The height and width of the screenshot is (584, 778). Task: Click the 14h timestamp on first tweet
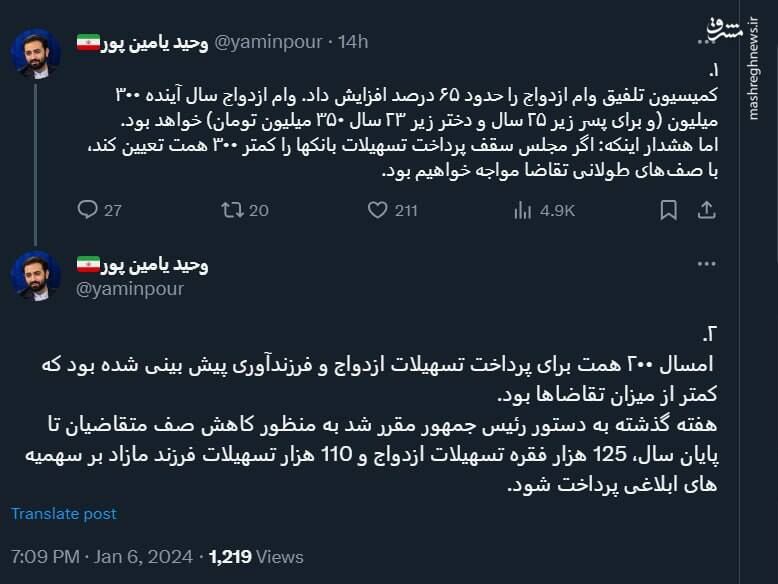tap(353, 42)
